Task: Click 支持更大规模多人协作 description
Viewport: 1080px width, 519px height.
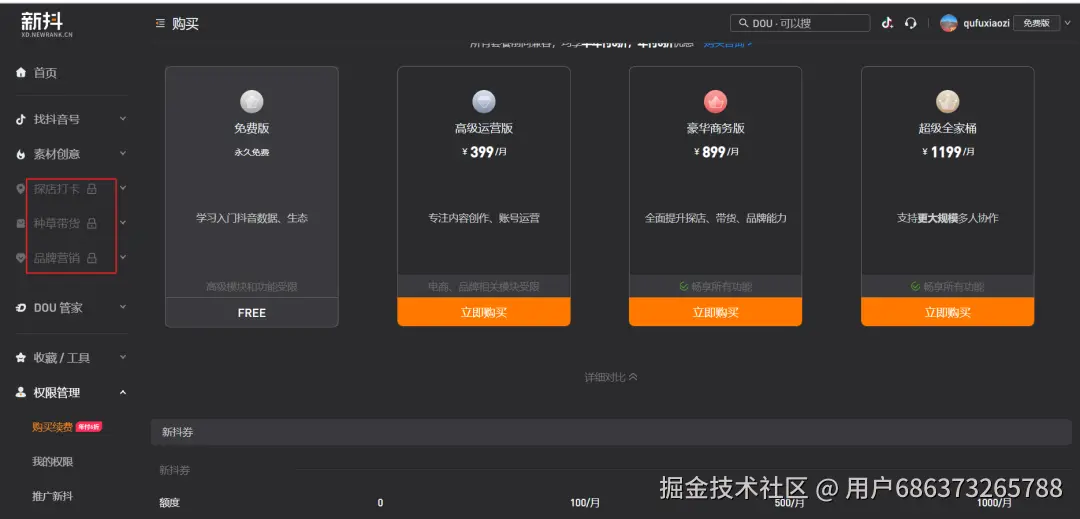Action: (947, 218)
